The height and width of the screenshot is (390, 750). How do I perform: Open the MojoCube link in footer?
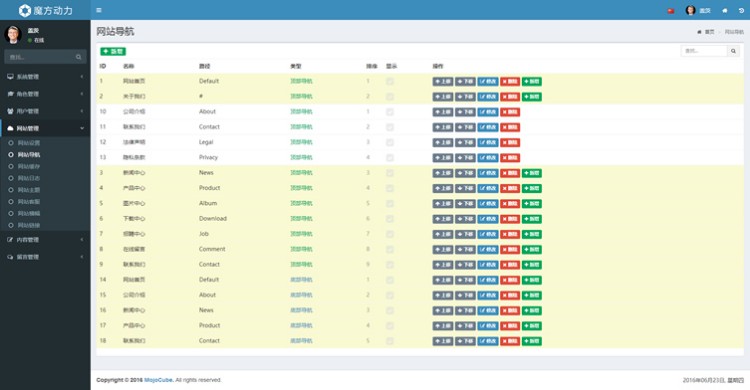tap(158, 380)
